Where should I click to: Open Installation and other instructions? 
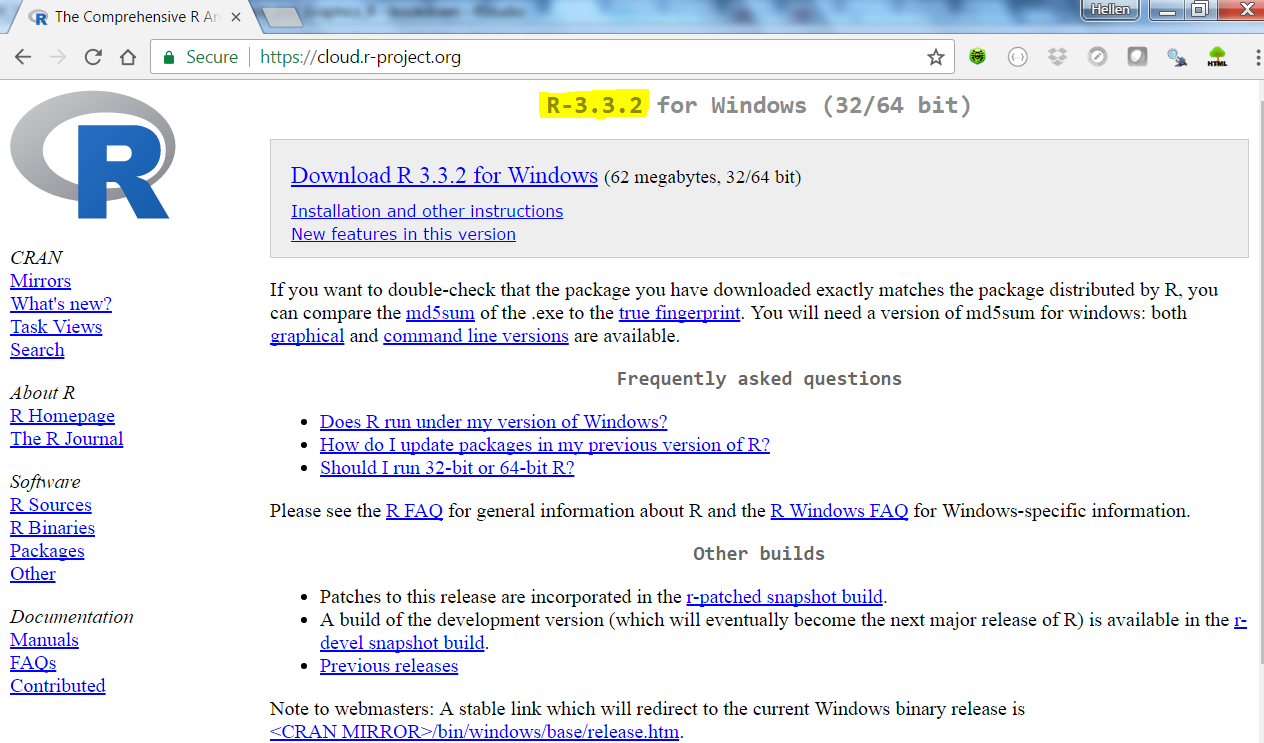pos(427,211)
